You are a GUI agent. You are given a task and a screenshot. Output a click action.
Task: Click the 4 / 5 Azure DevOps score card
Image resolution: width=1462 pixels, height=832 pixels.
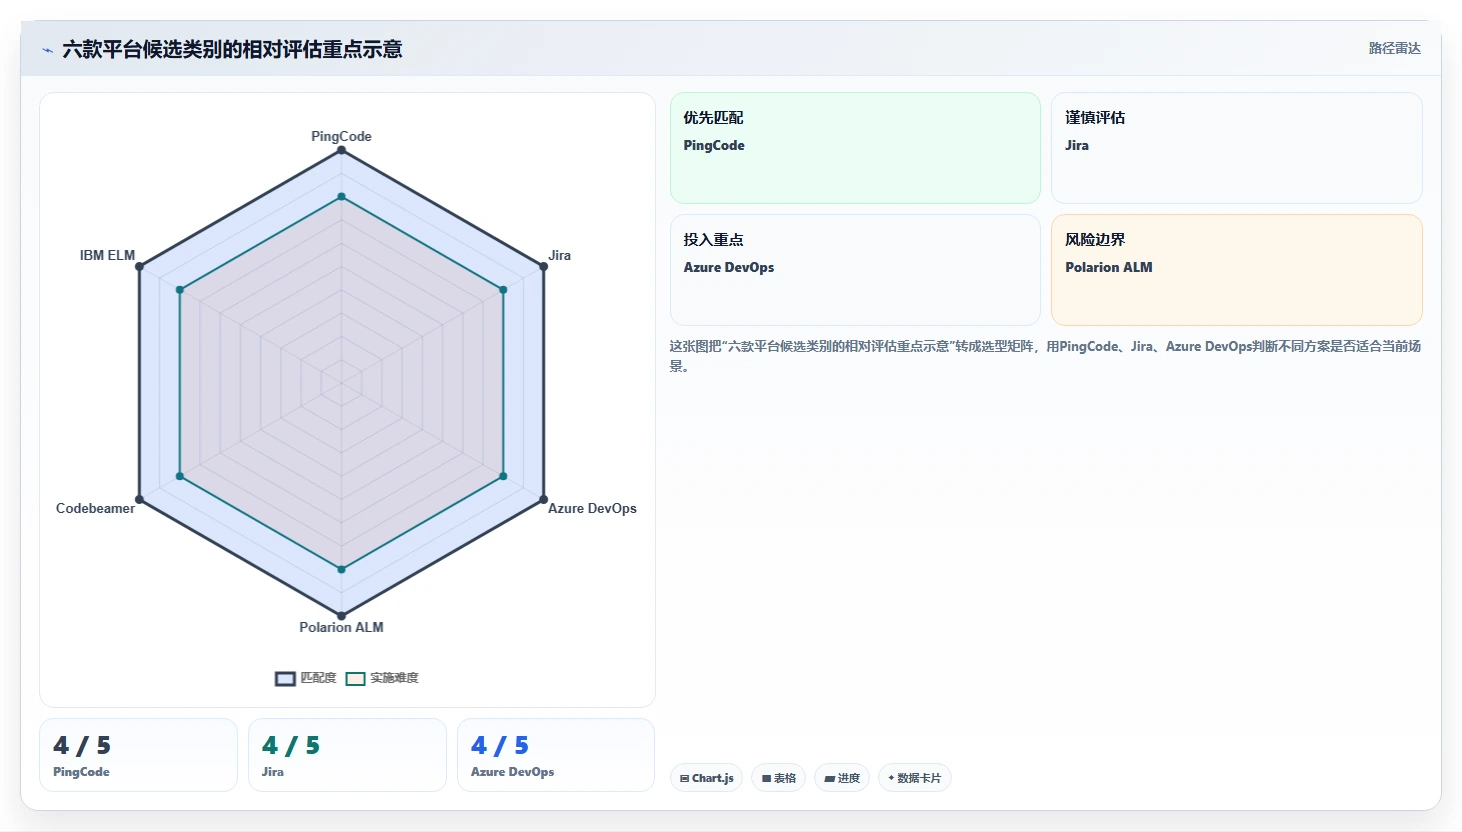556,755
